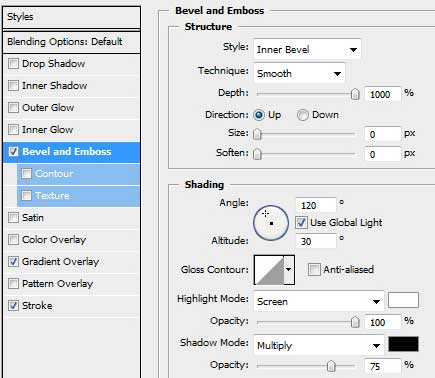Click the Size value field

(x=383, y=134)
